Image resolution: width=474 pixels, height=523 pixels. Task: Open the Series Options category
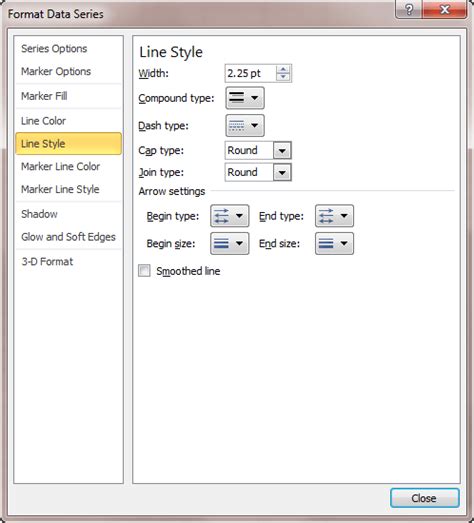tap(68, 49)
